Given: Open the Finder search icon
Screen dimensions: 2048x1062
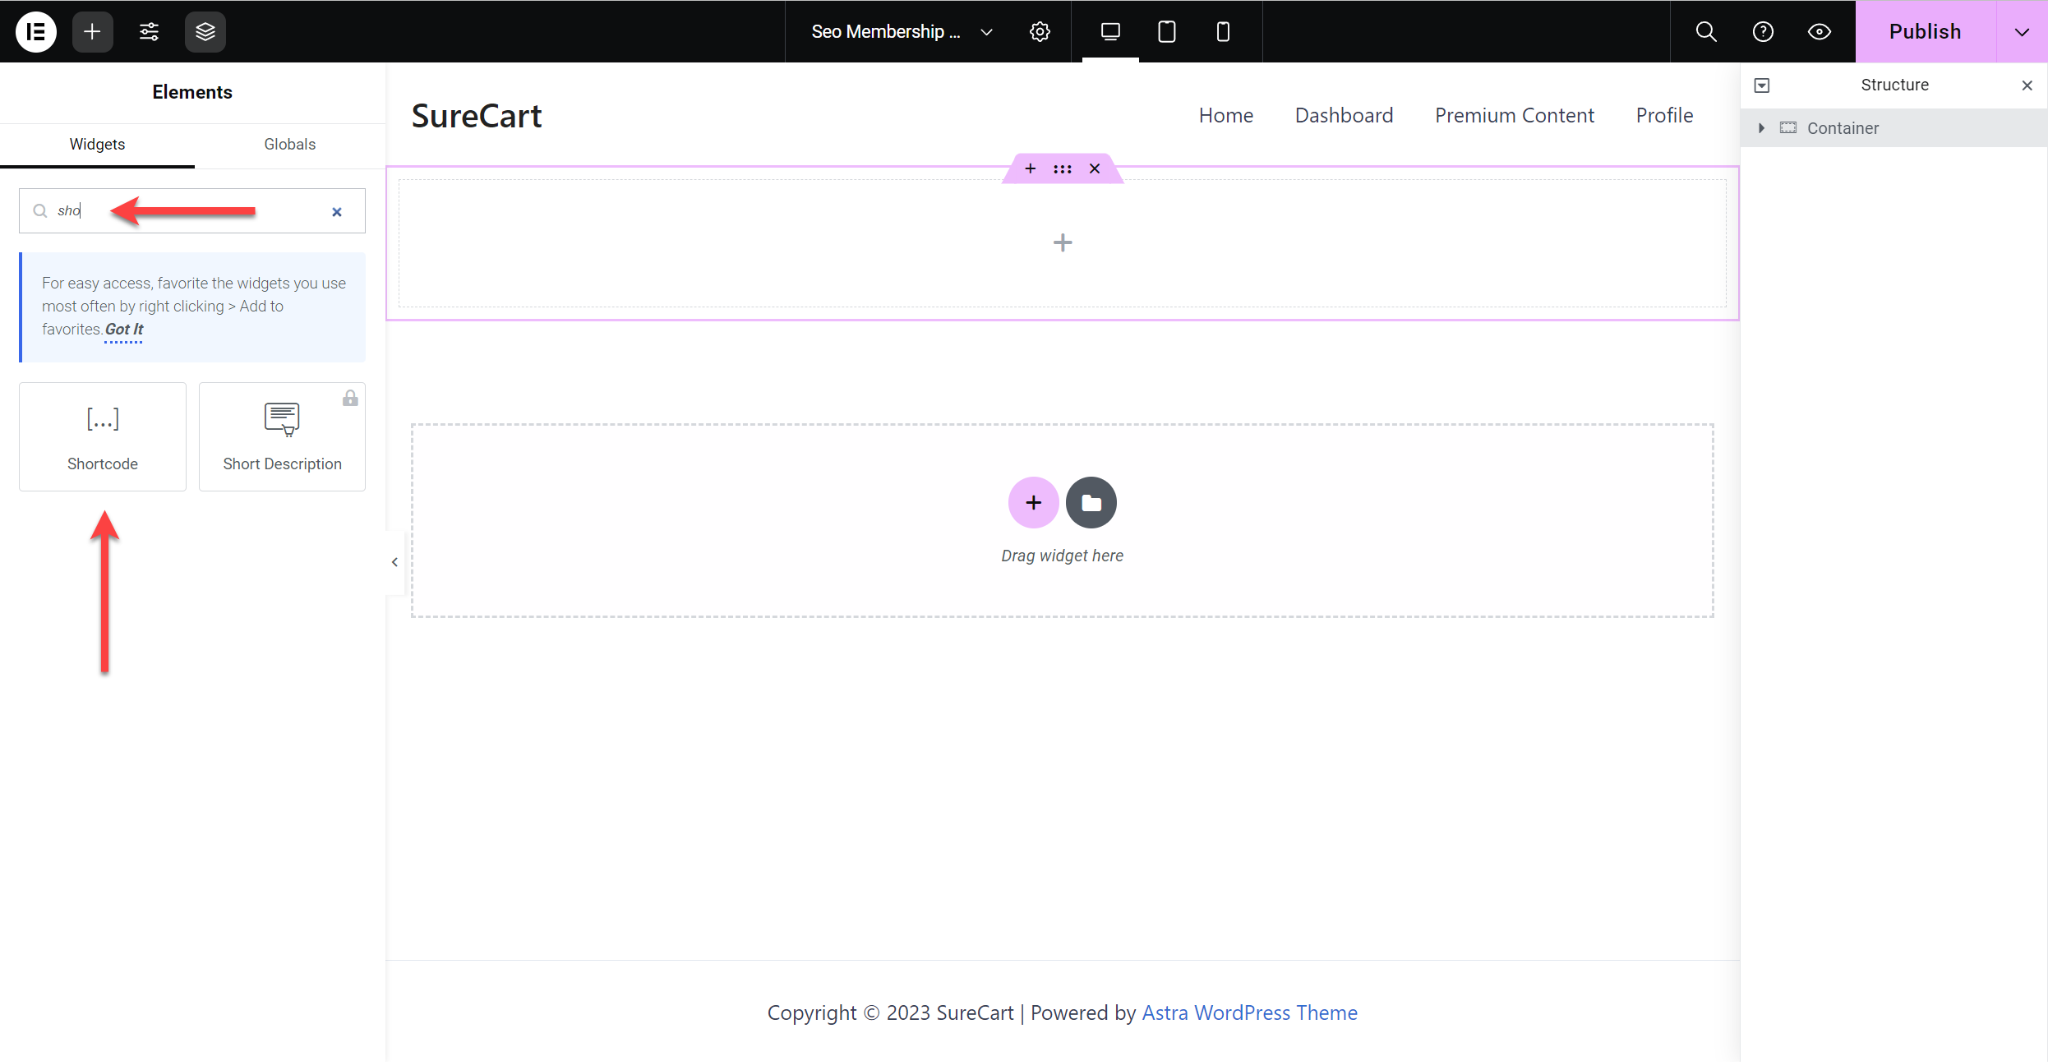Looking at the screenshot, I should [x=1705, y=31].
